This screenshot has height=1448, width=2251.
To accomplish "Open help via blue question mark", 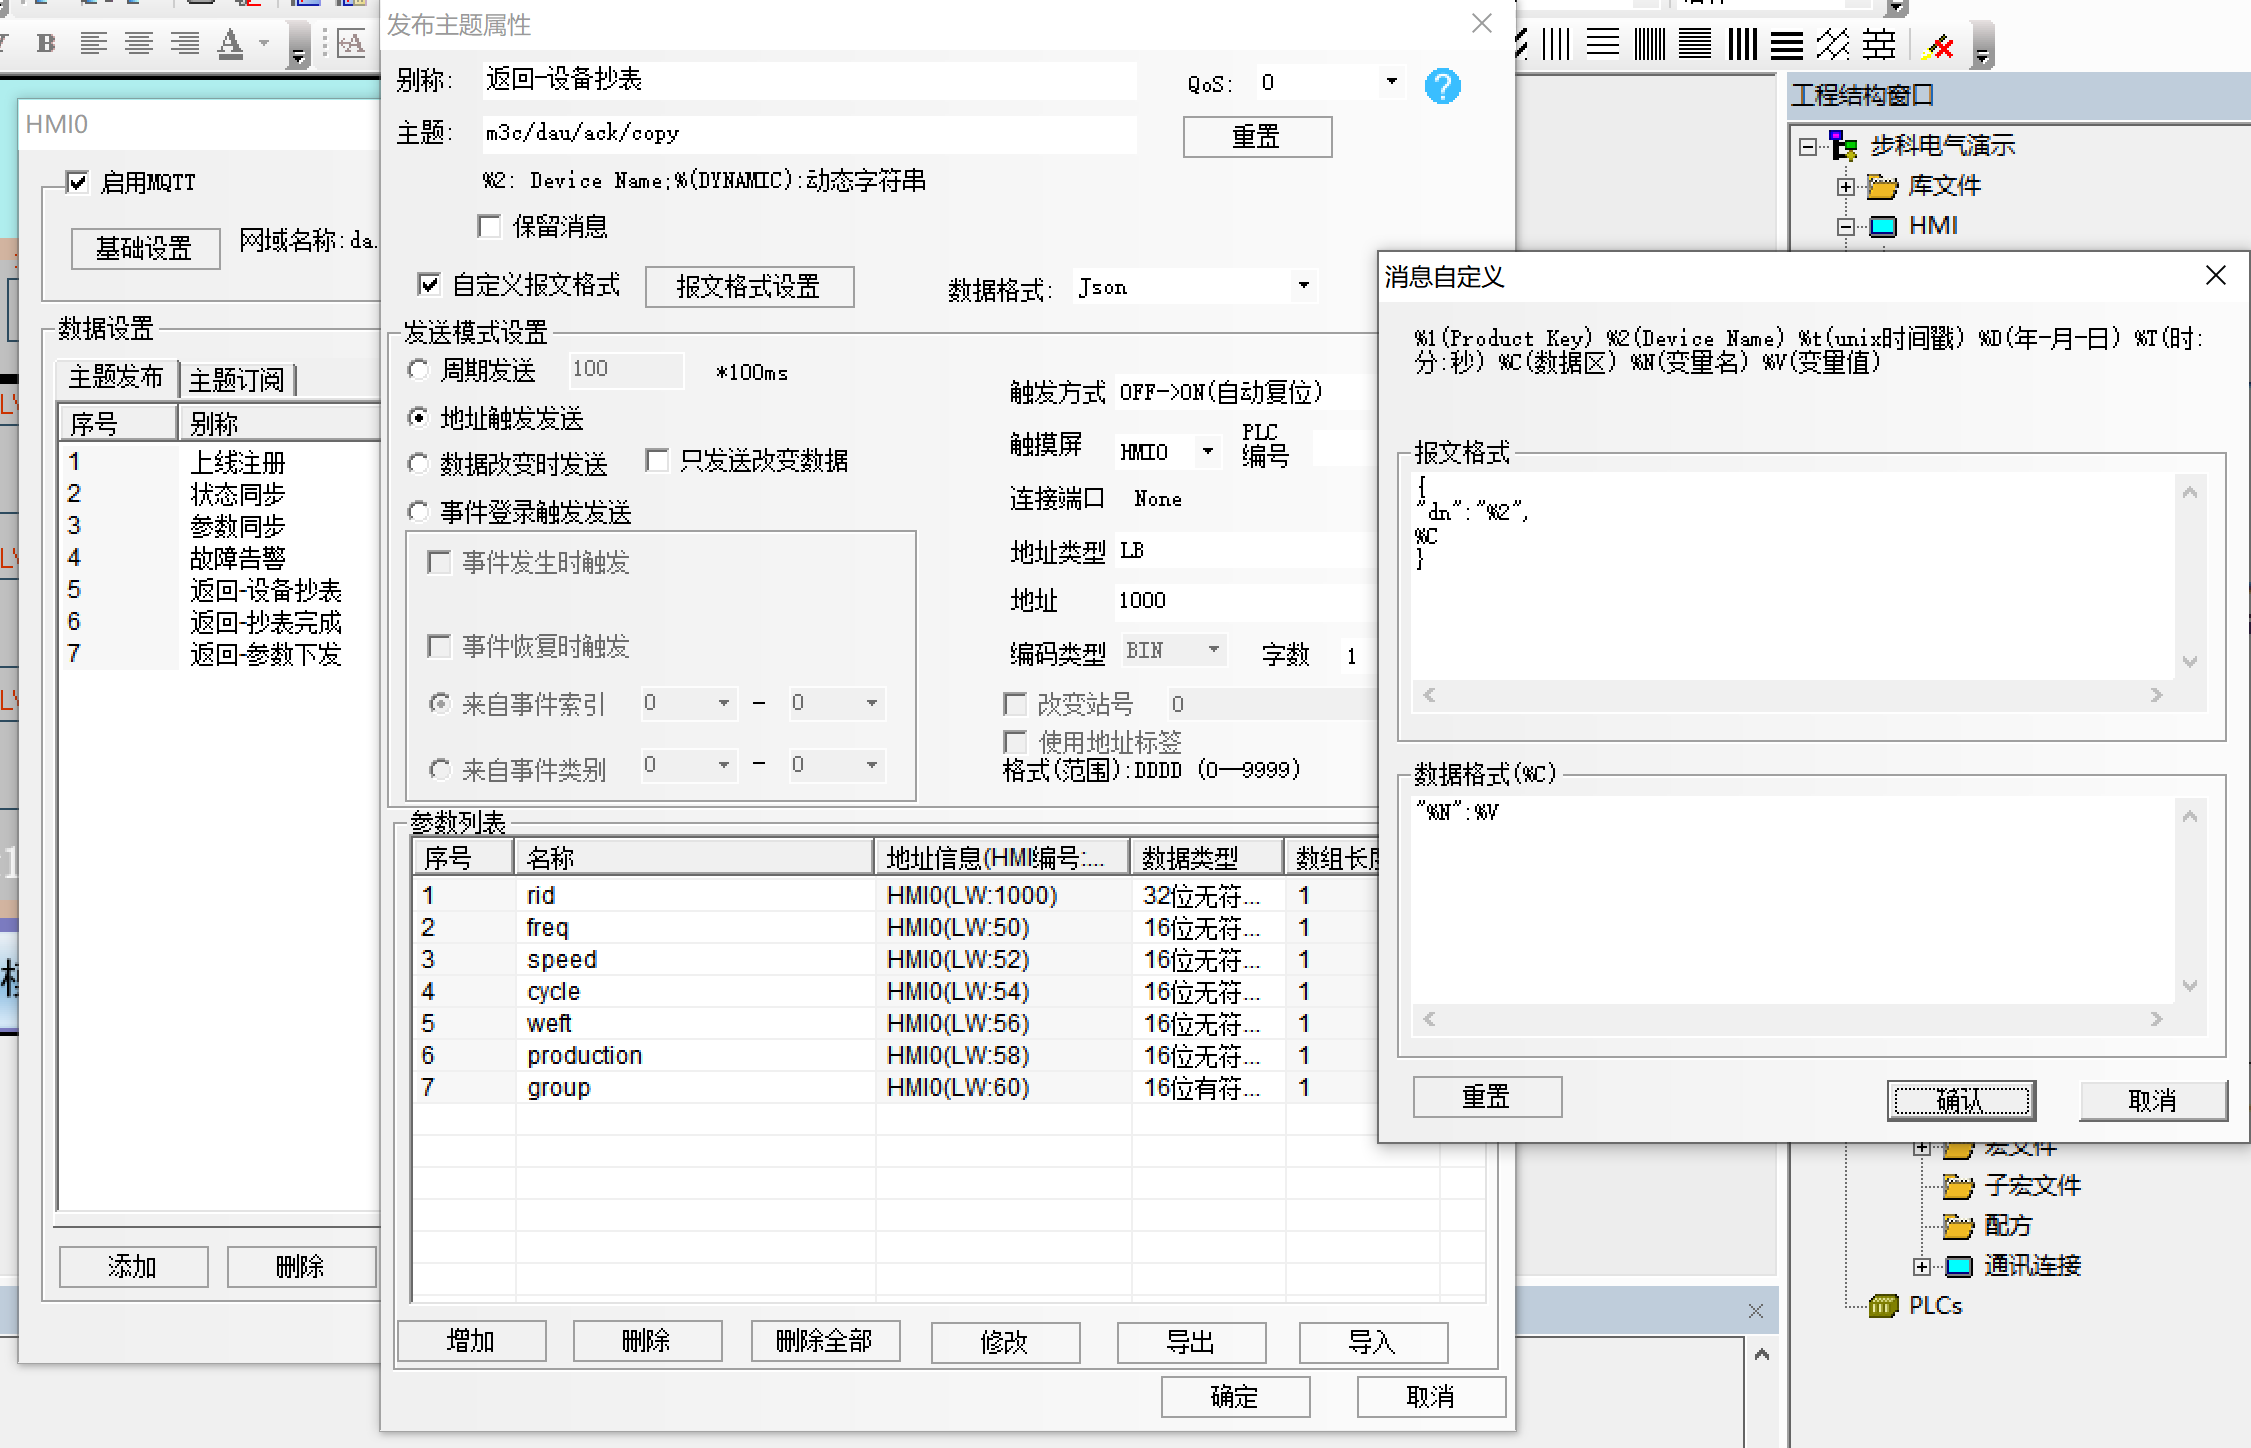I will [x=1442, y=86].
